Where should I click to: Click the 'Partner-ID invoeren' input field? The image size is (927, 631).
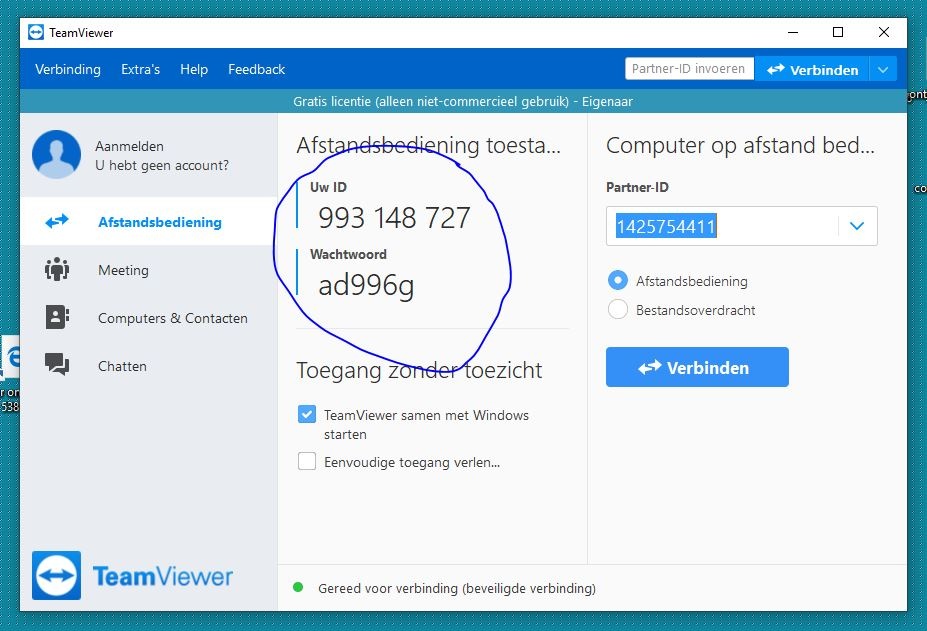[x=689, y=69]
